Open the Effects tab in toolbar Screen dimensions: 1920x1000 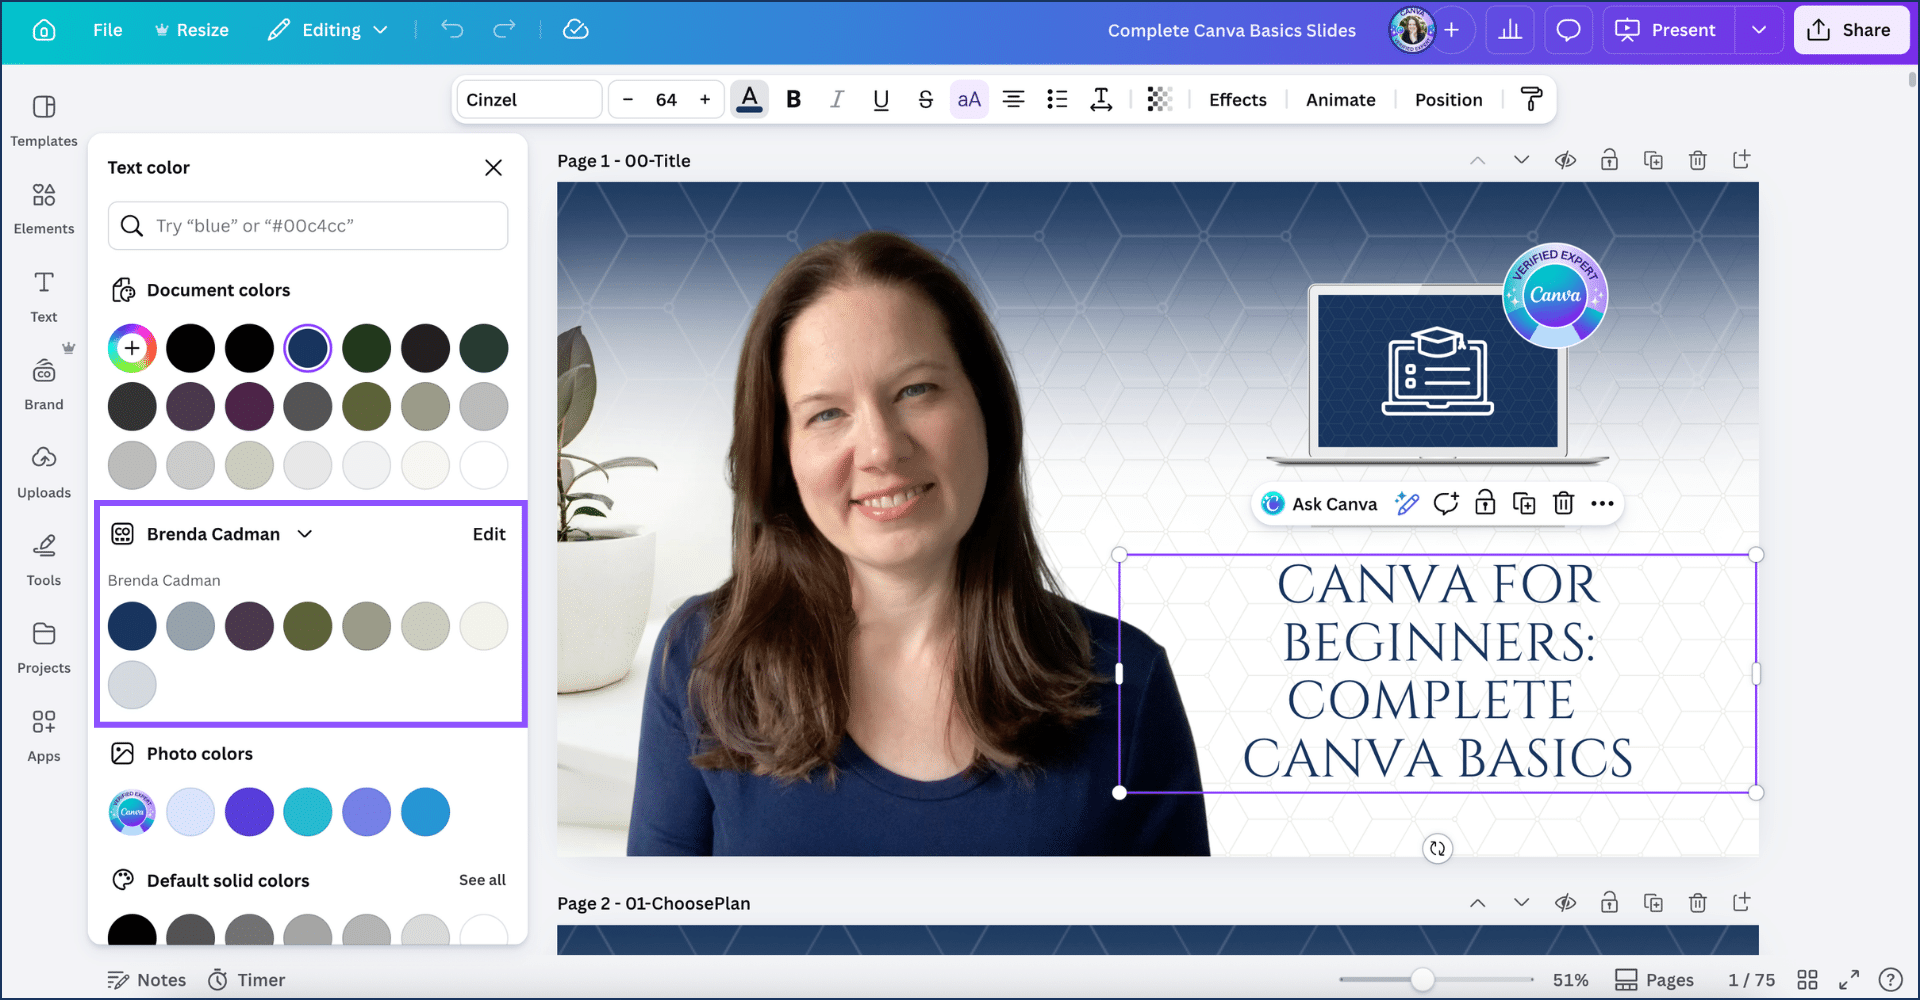1237,99
